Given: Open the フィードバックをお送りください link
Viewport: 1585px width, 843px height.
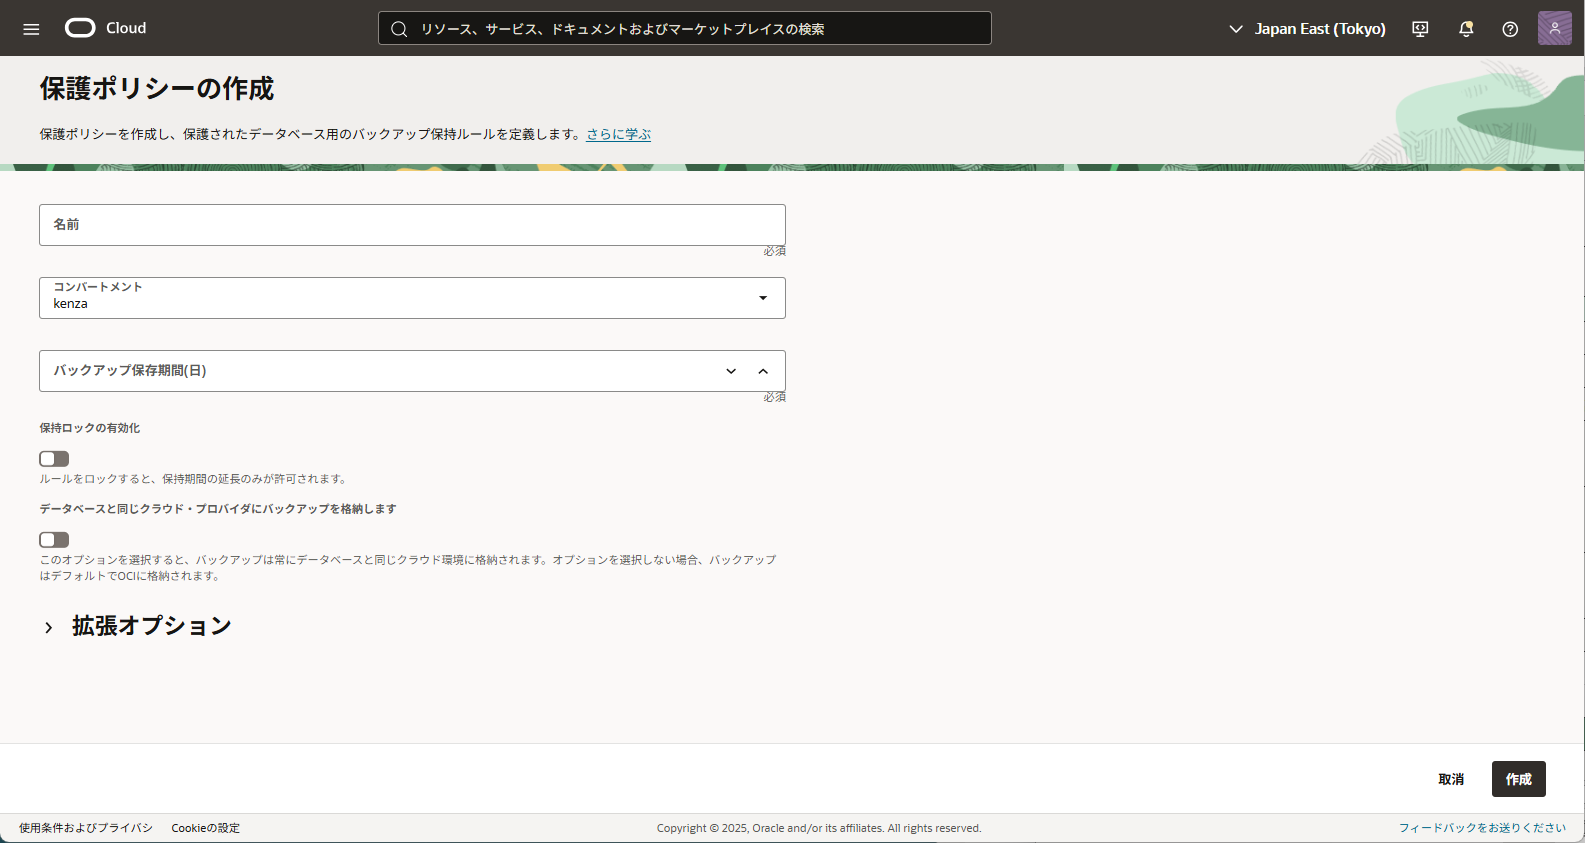Looking at the screenshot, I should [1482, 828].
